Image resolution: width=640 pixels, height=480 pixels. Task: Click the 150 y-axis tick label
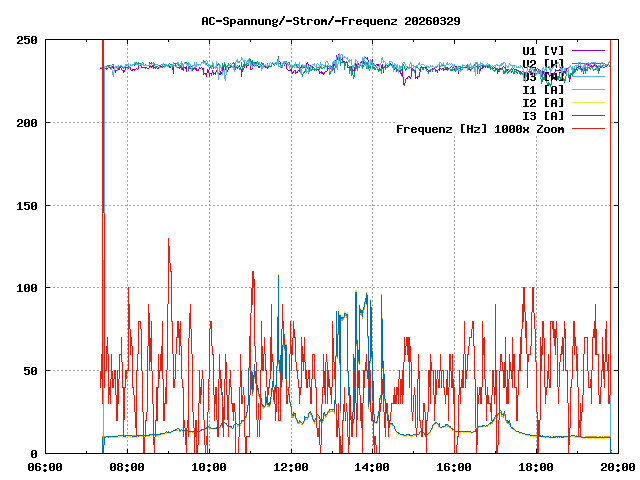pos(28,205)
